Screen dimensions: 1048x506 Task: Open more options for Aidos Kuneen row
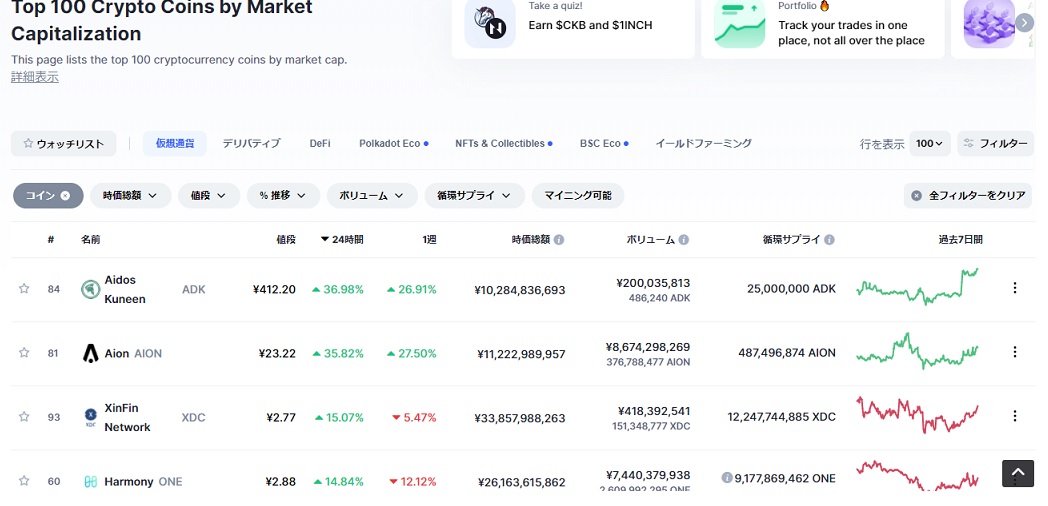tap(1015, 287)
